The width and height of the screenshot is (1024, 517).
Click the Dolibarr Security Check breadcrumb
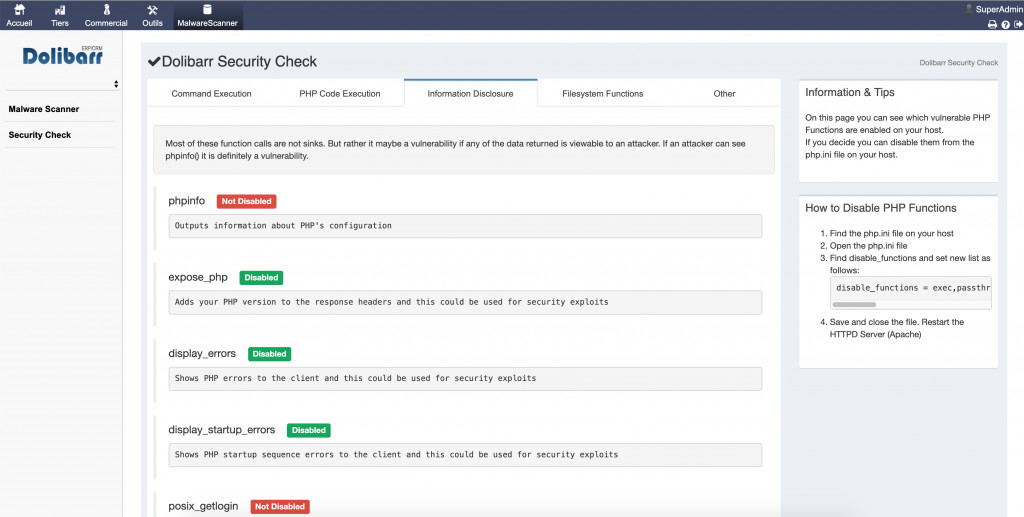(959, 63)
